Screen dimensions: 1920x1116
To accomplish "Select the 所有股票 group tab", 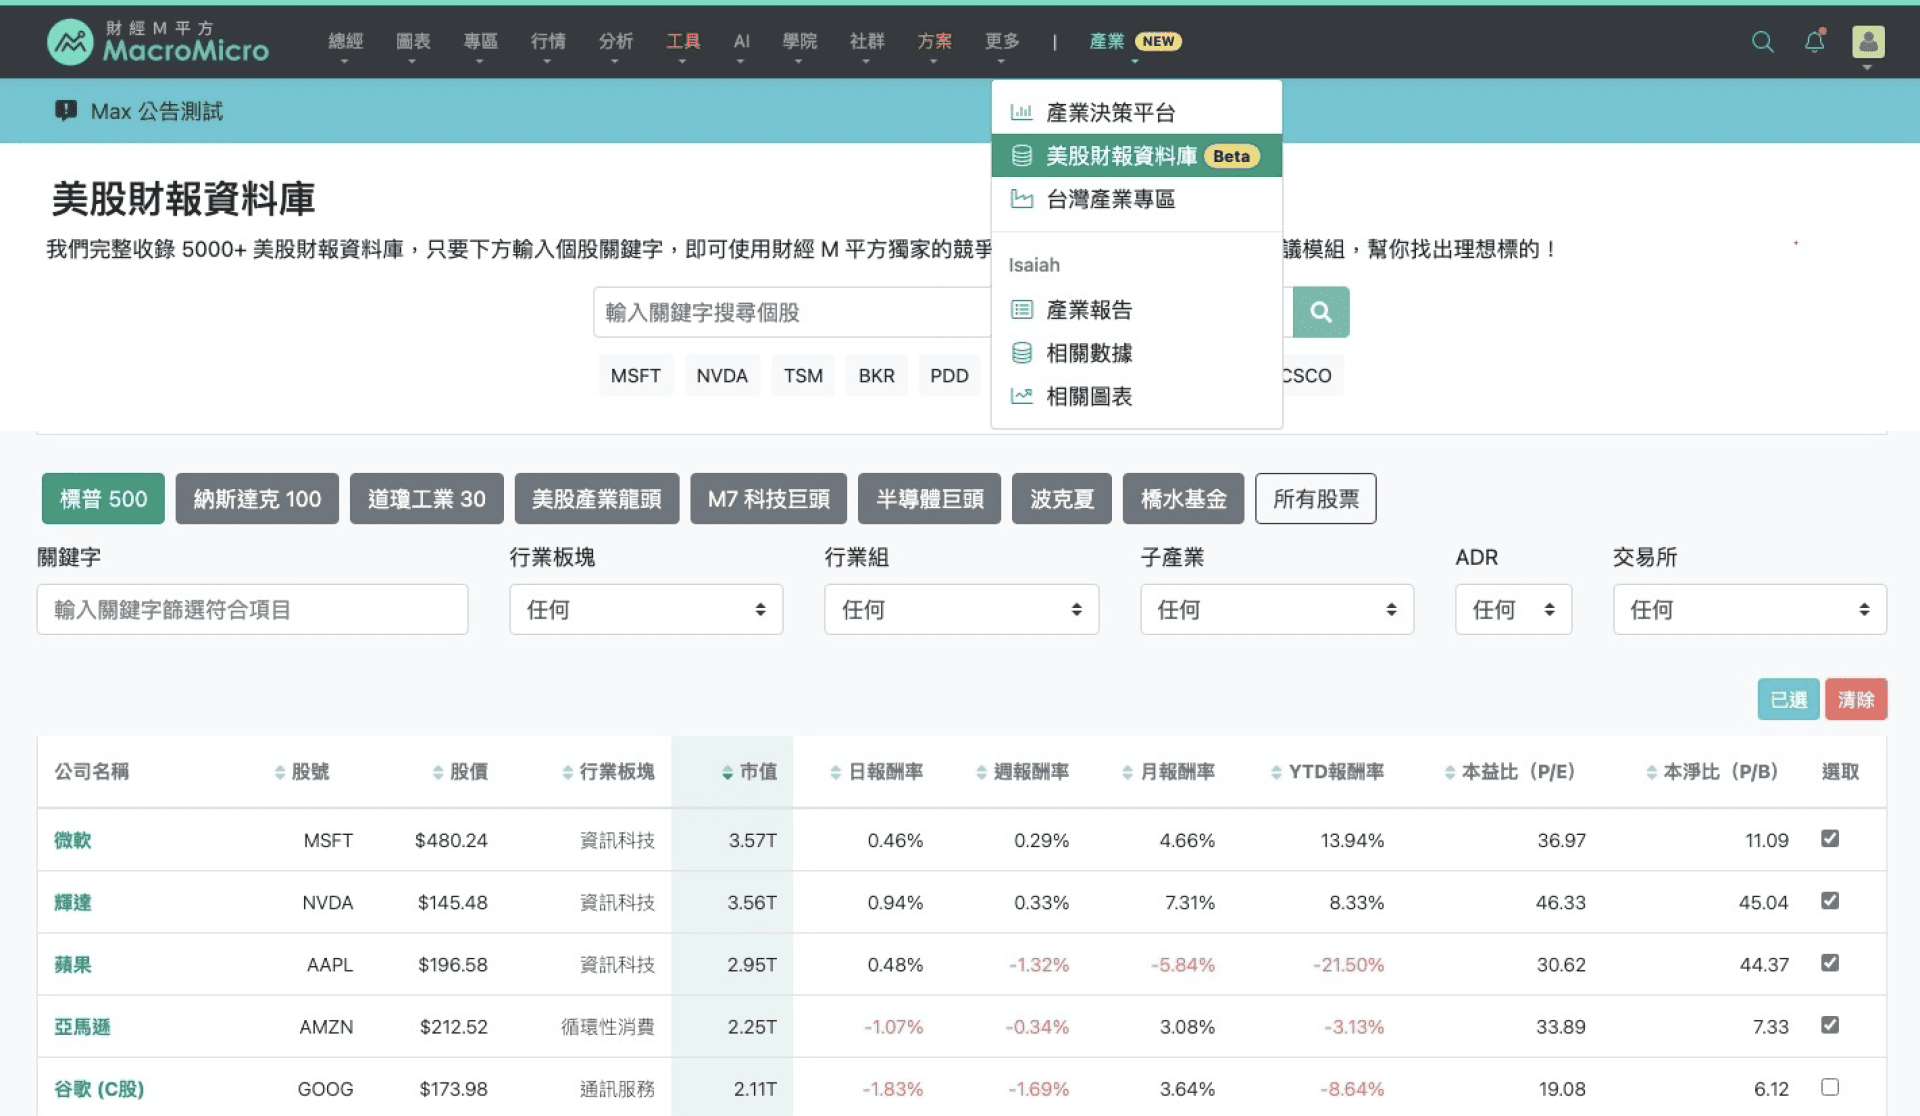I will [x=1315, y=498].
